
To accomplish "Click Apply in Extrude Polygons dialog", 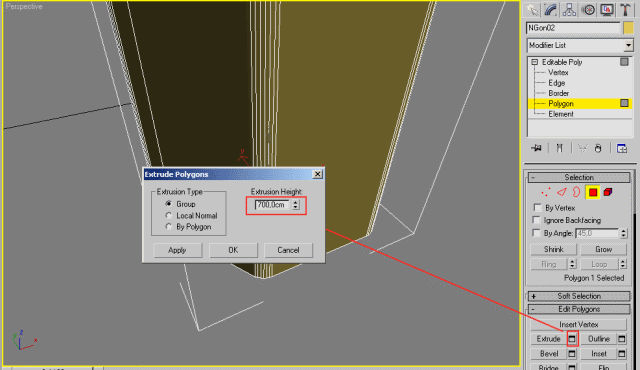I will [x=177, y=250].
